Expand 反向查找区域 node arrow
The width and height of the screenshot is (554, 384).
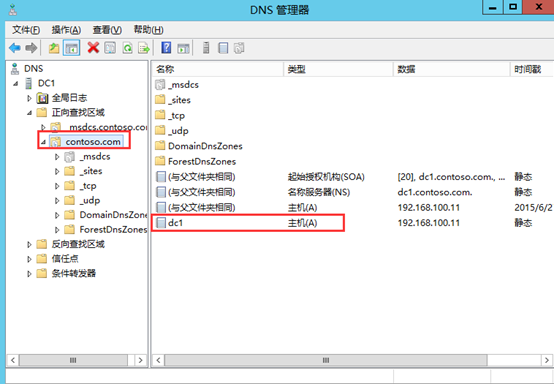[x=29, y=244]
